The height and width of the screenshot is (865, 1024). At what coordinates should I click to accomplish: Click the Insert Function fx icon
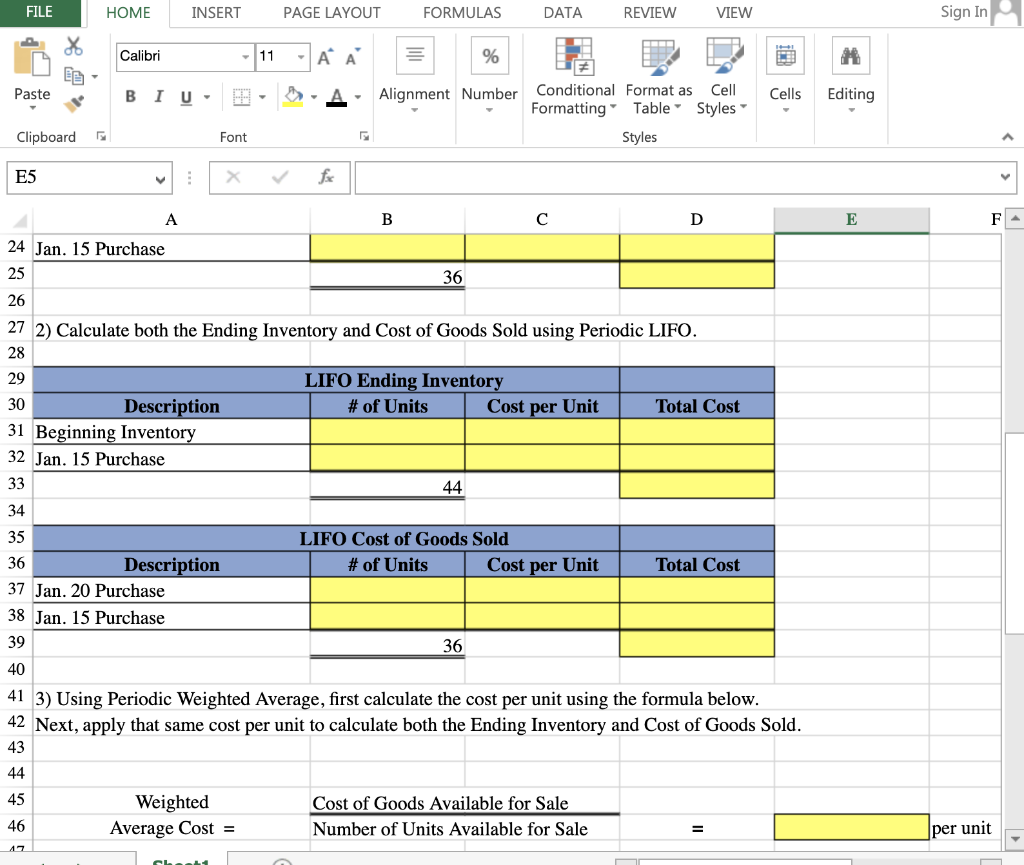point(326,177)
